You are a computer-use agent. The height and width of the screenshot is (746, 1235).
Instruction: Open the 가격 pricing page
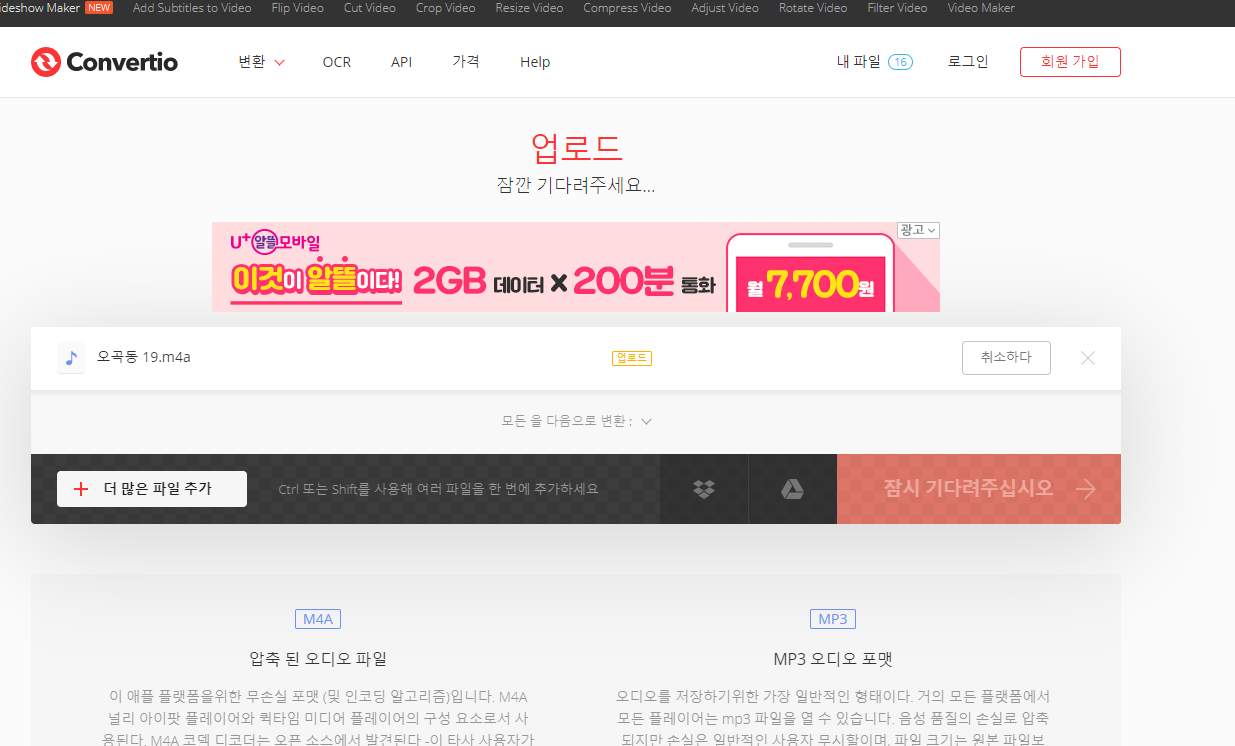(x=466, y=61)
